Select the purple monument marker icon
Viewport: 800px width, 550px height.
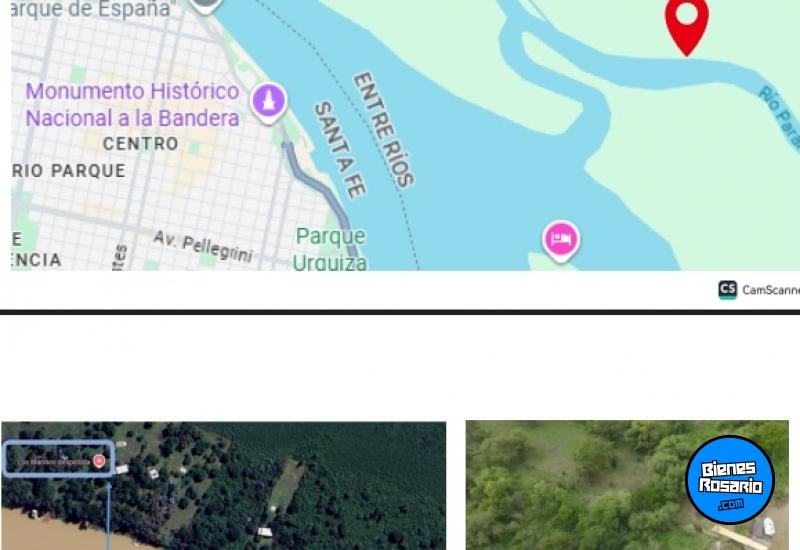[x=268, y=102]
